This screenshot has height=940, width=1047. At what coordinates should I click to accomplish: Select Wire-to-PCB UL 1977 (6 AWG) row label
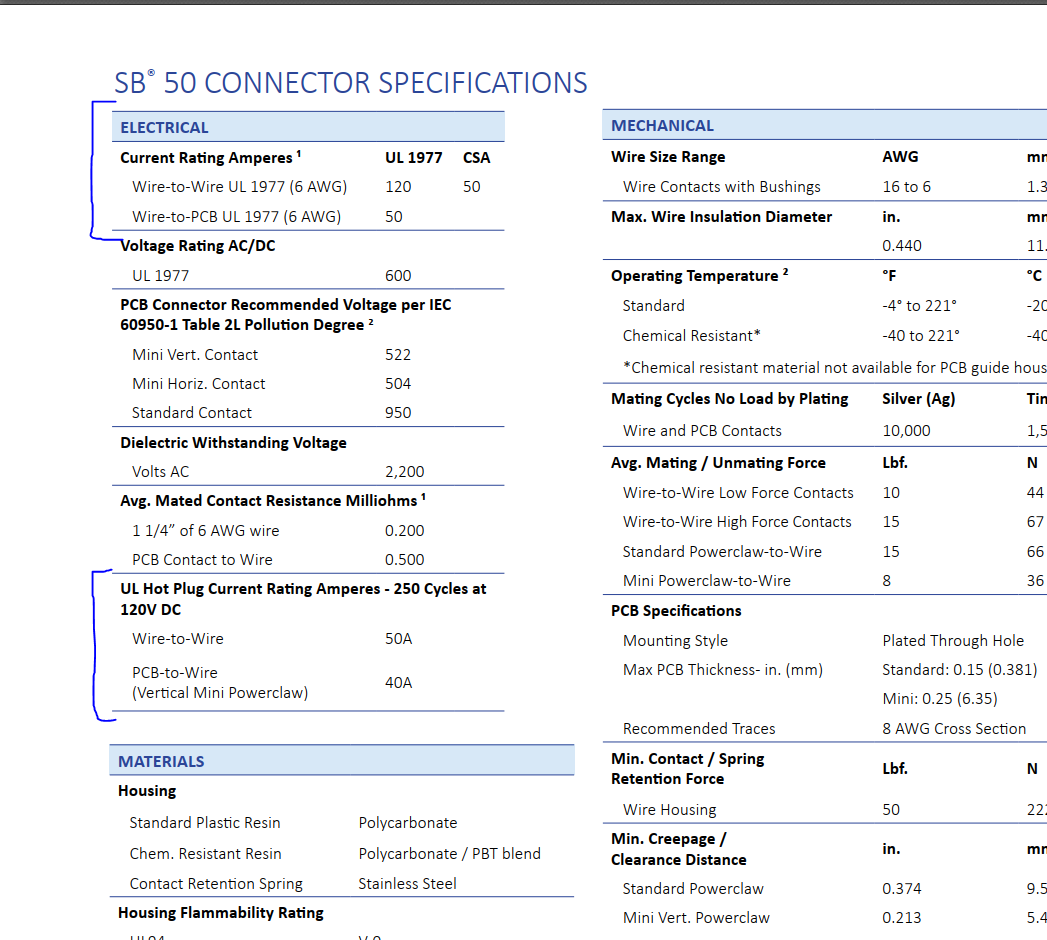[236, 216]
